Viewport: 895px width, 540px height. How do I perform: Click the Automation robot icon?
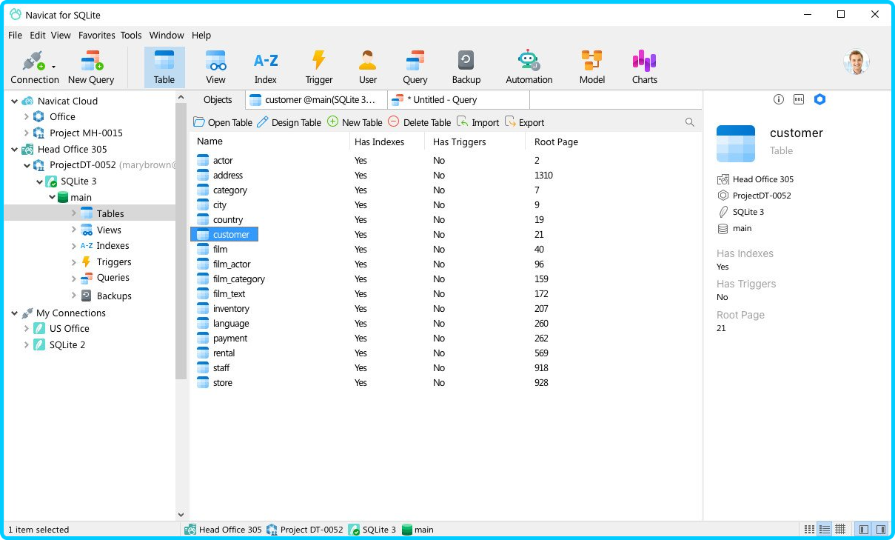528,66
